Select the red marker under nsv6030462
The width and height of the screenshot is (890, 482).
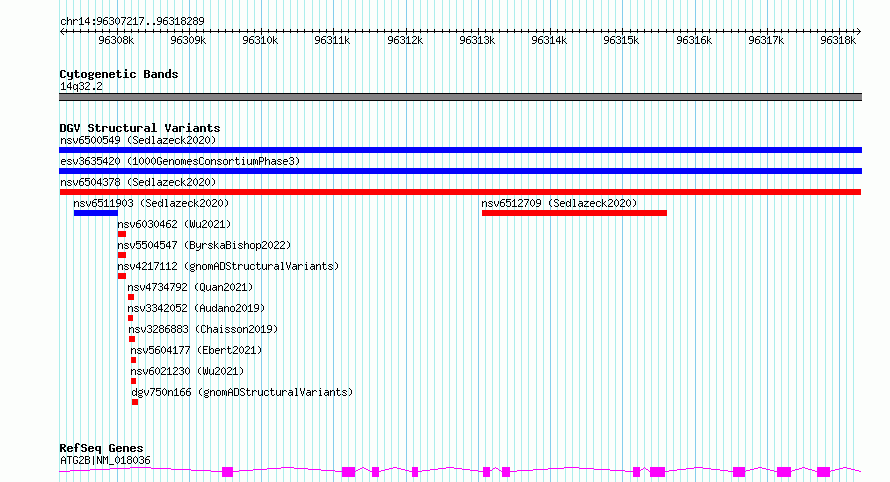[122, 234]
